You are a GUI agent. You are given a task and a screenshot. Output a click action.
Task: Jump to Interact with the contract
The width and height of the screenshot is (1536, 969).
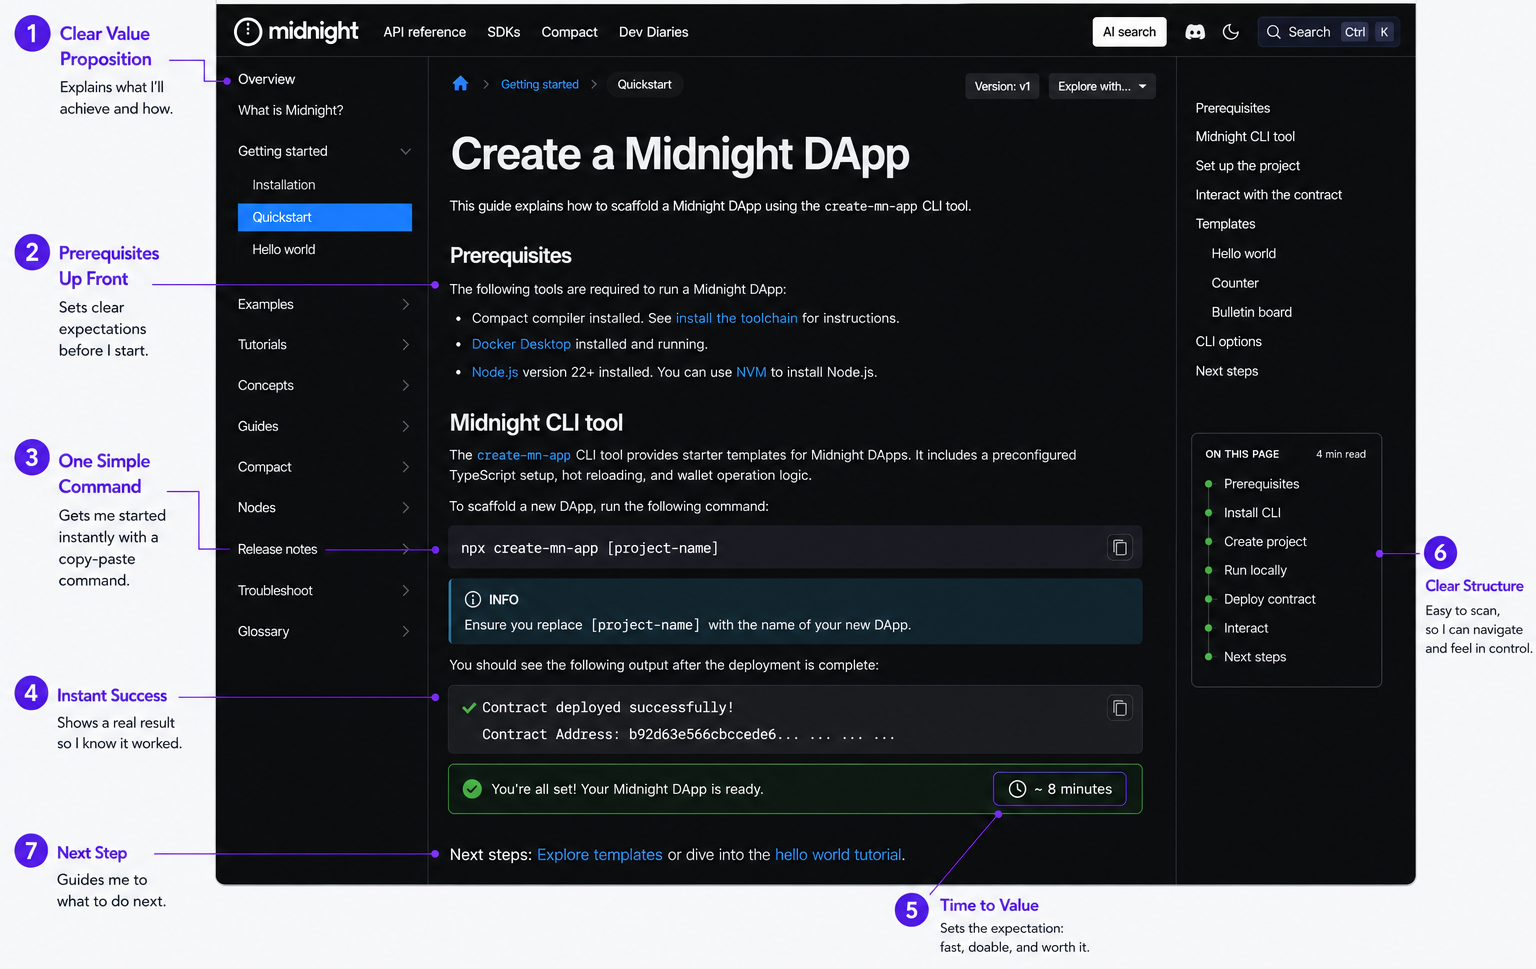coord(1268,195)
